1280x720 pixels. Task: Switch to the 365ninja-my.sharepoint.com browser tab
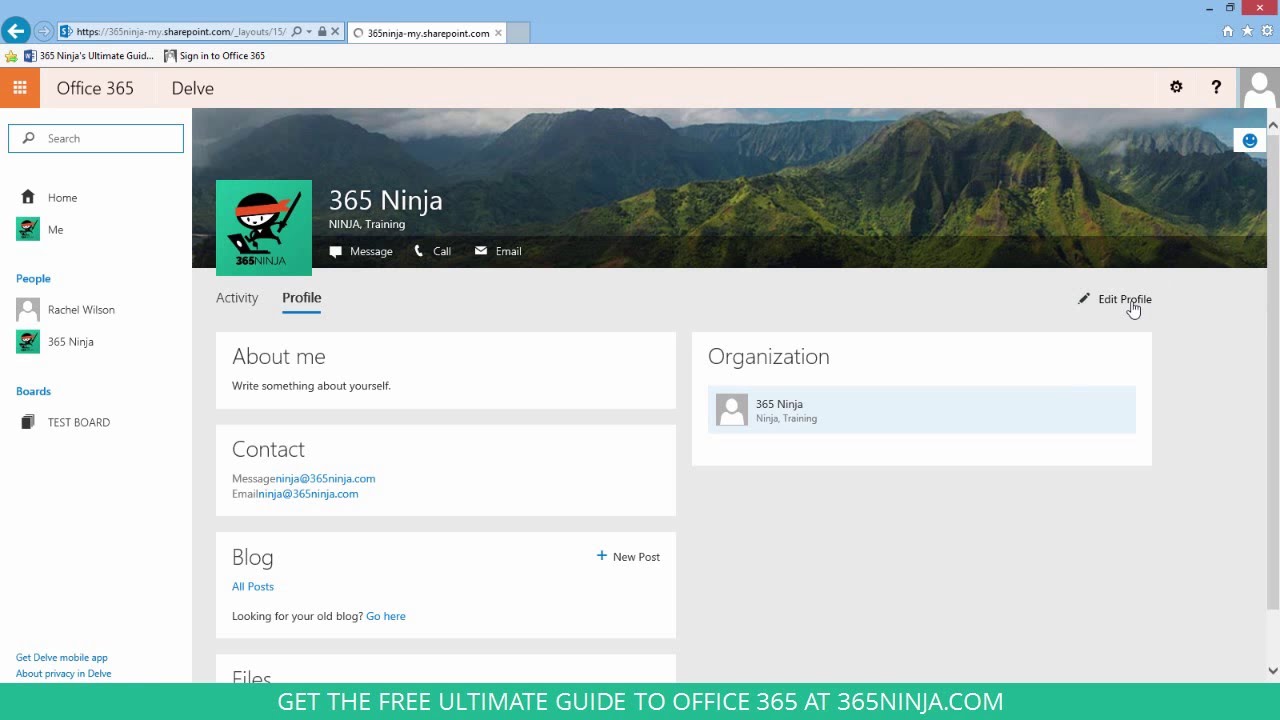tap(428, 33)
